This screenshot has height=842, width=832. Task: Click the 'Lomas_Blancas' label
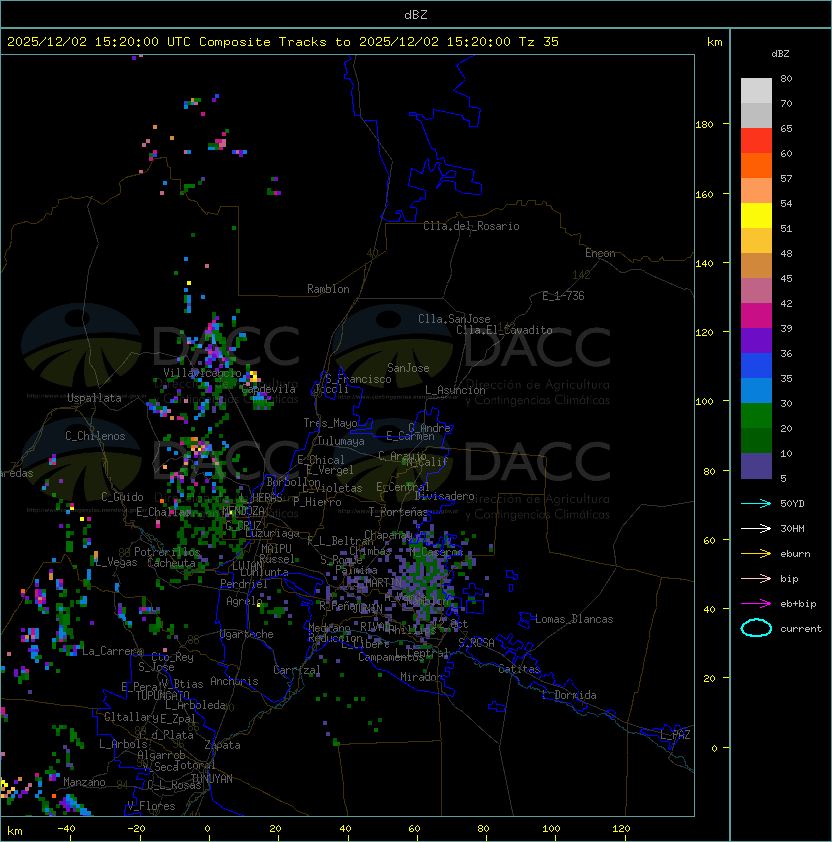click(574, 619)
